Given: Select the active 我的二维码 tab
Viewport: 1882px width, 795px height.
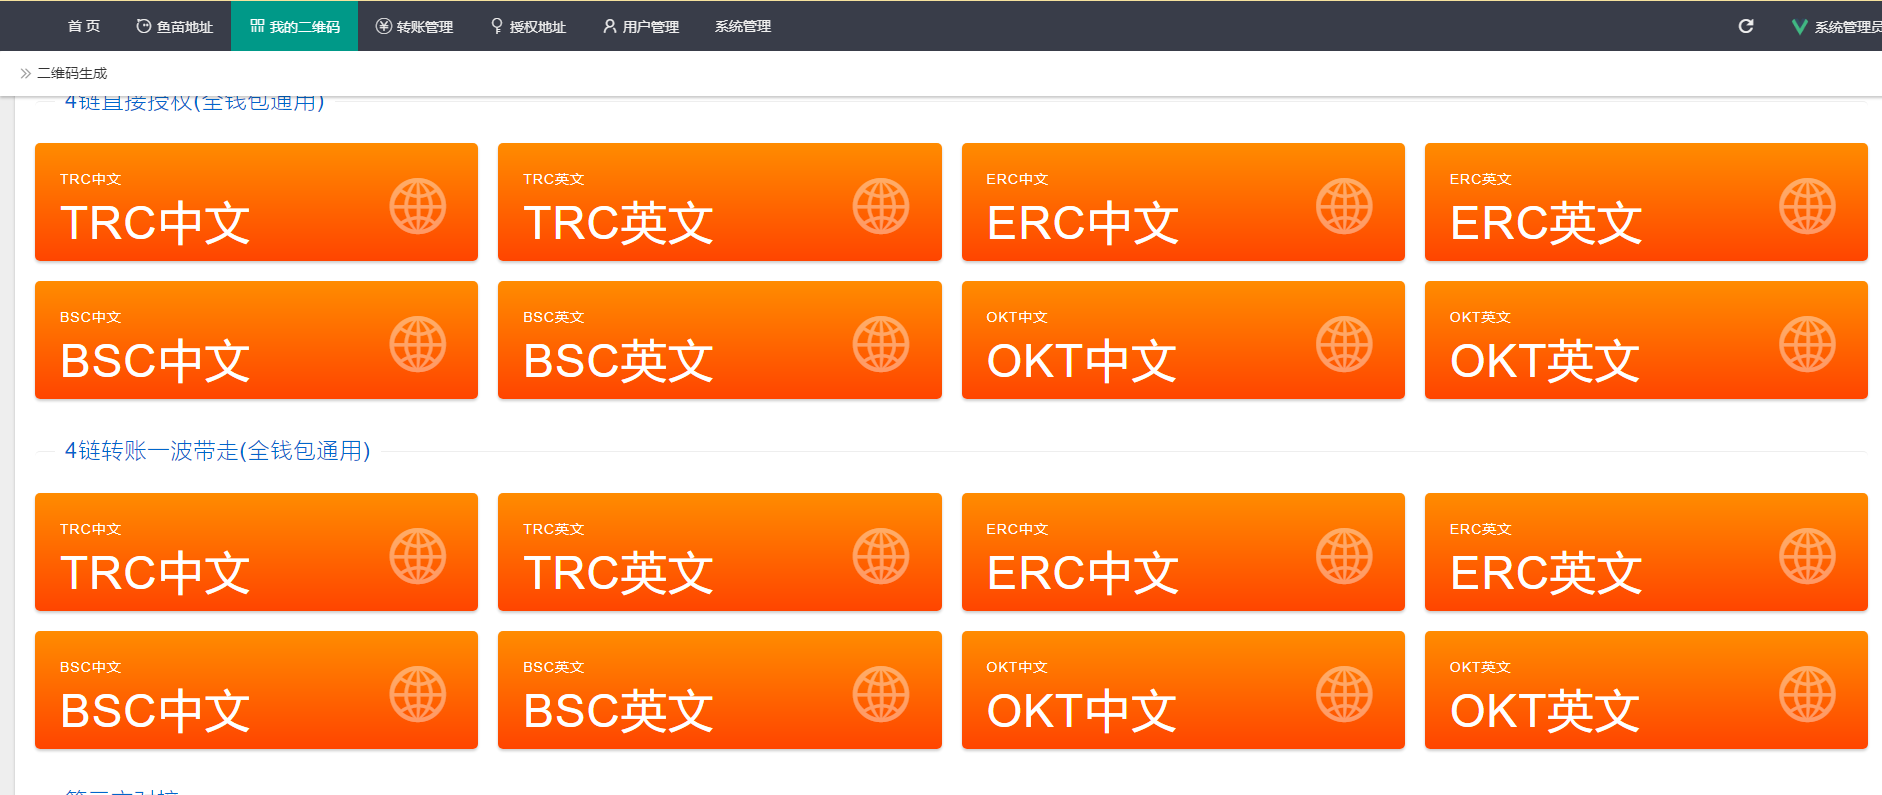Looking at the screenshot, I should click(x=295, y=27).
